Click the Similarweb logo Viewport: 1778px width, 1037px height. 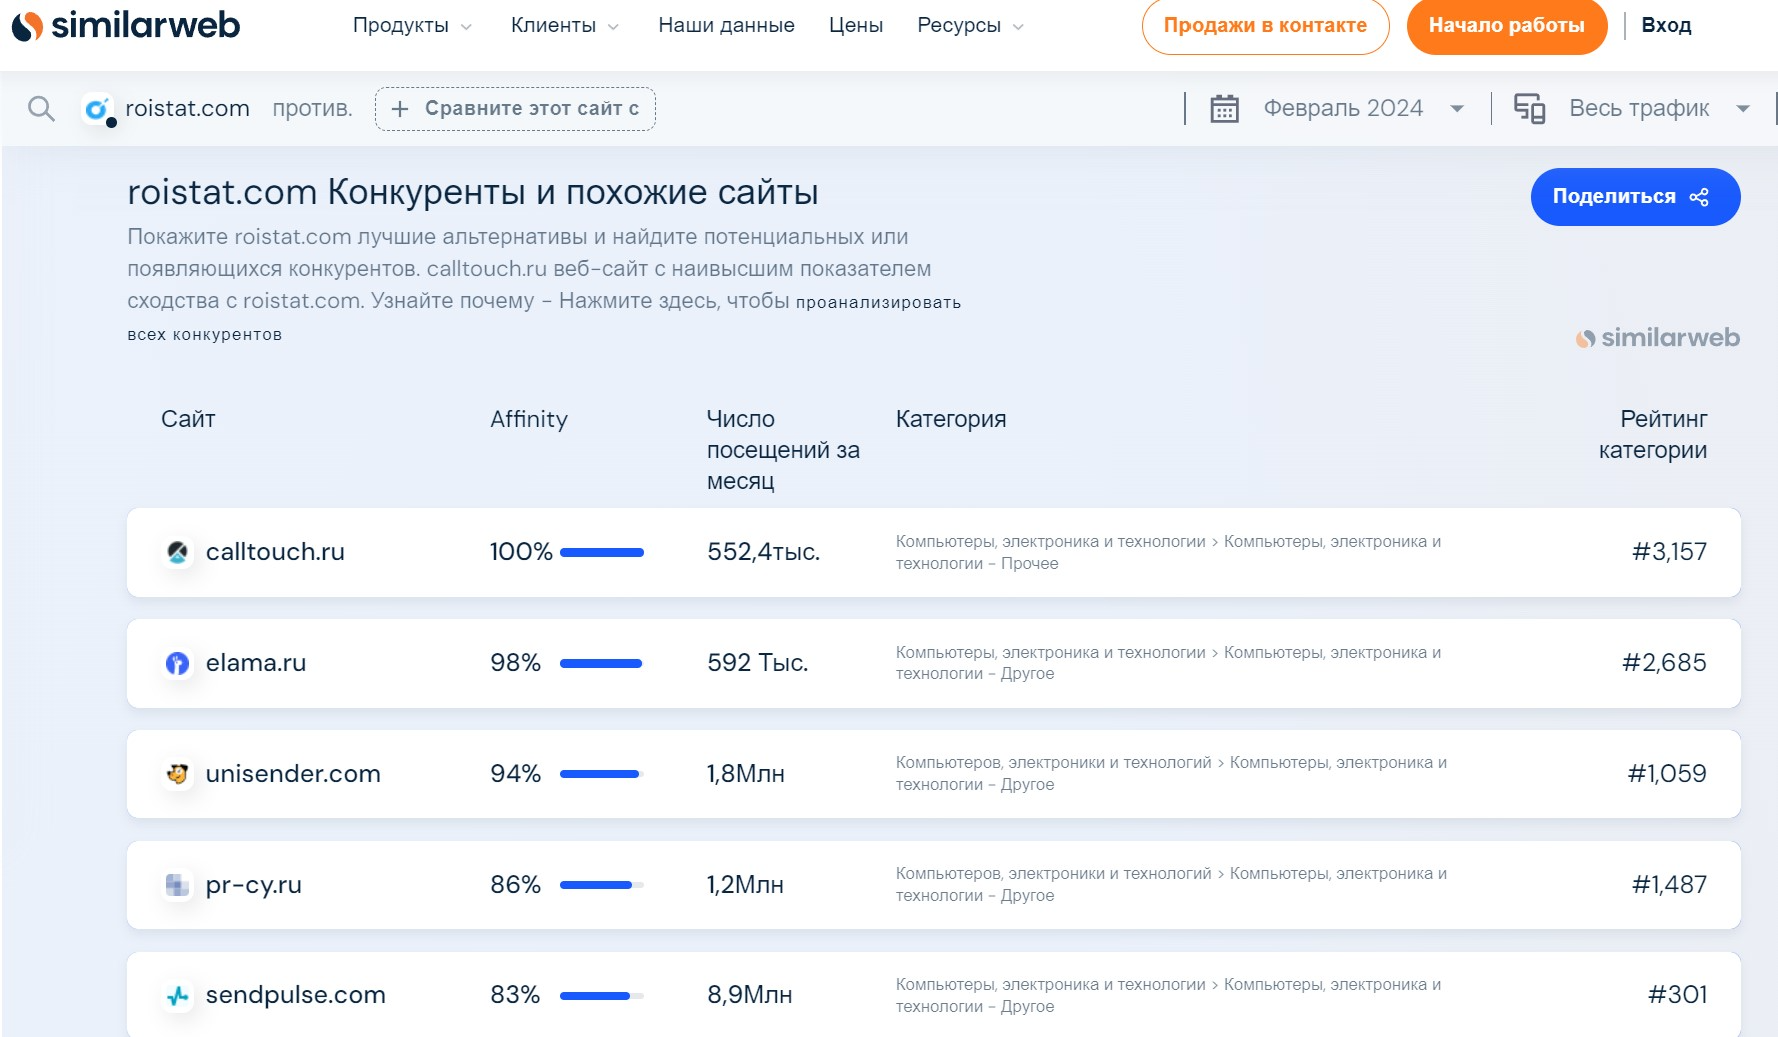[x=126, y=25]
